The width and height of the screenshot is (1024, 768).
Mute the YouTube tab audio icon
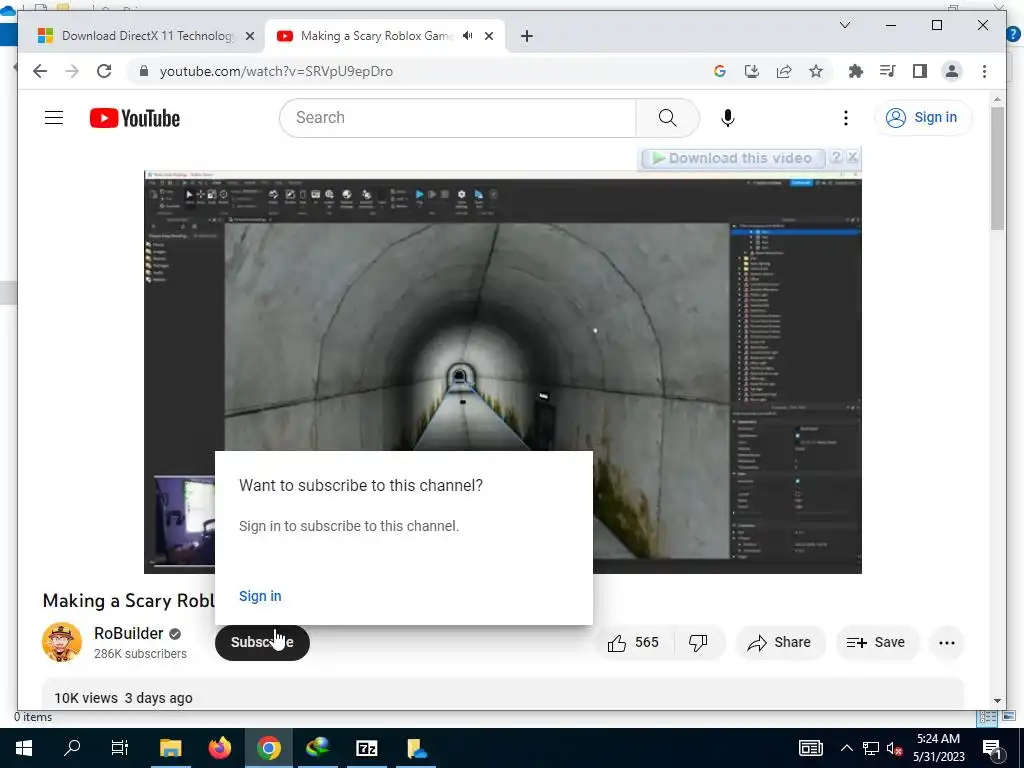pos(468,36)
